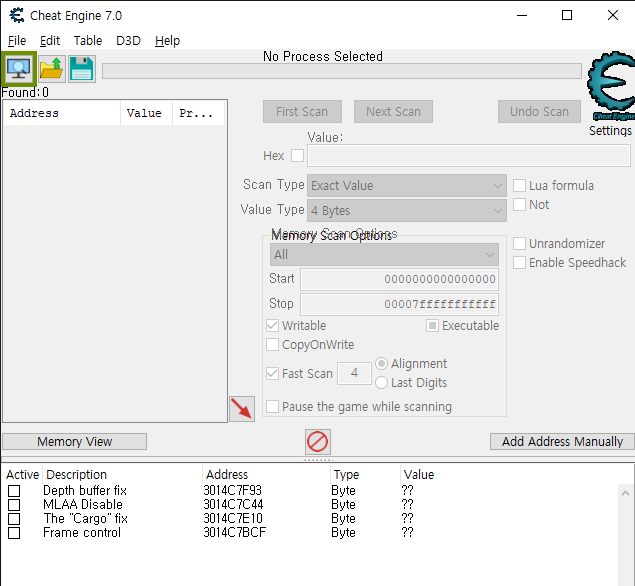Maximize the Cheat Engine window
Image resolution: width=635 pixels, height=586 pixels.
pos(567,15)
